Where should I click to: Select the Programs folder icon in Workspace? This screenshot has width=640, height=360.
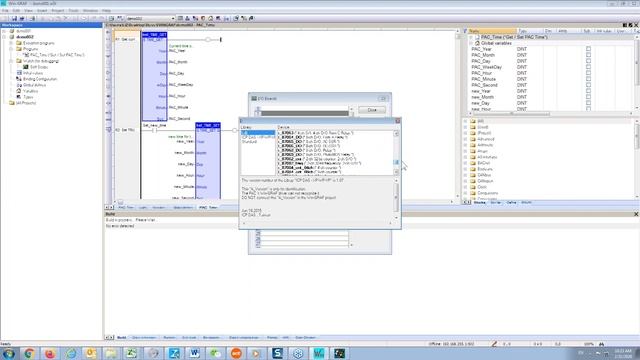19,49
